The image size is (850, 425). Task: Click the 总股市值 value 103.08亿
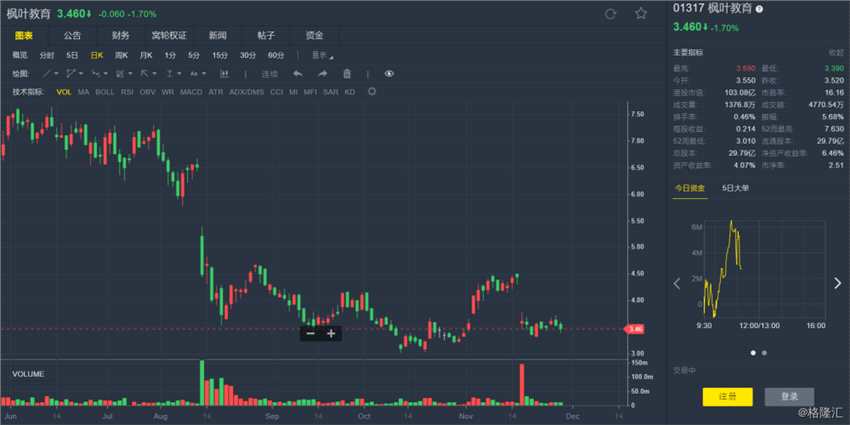pyautogui.click(x=742, y=93)
